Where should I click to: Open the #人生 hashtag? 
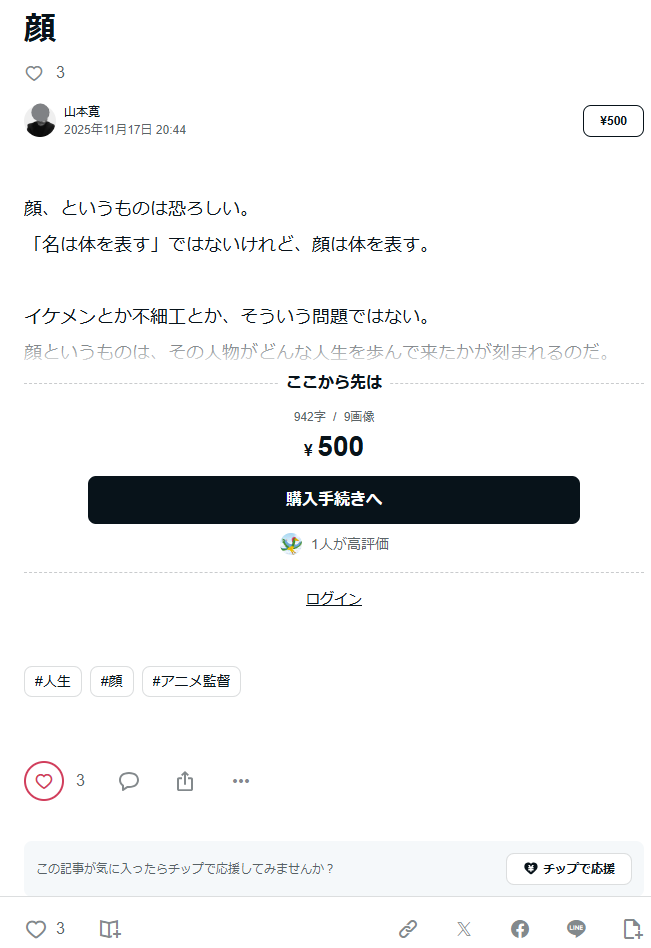[x=53, y=682]
